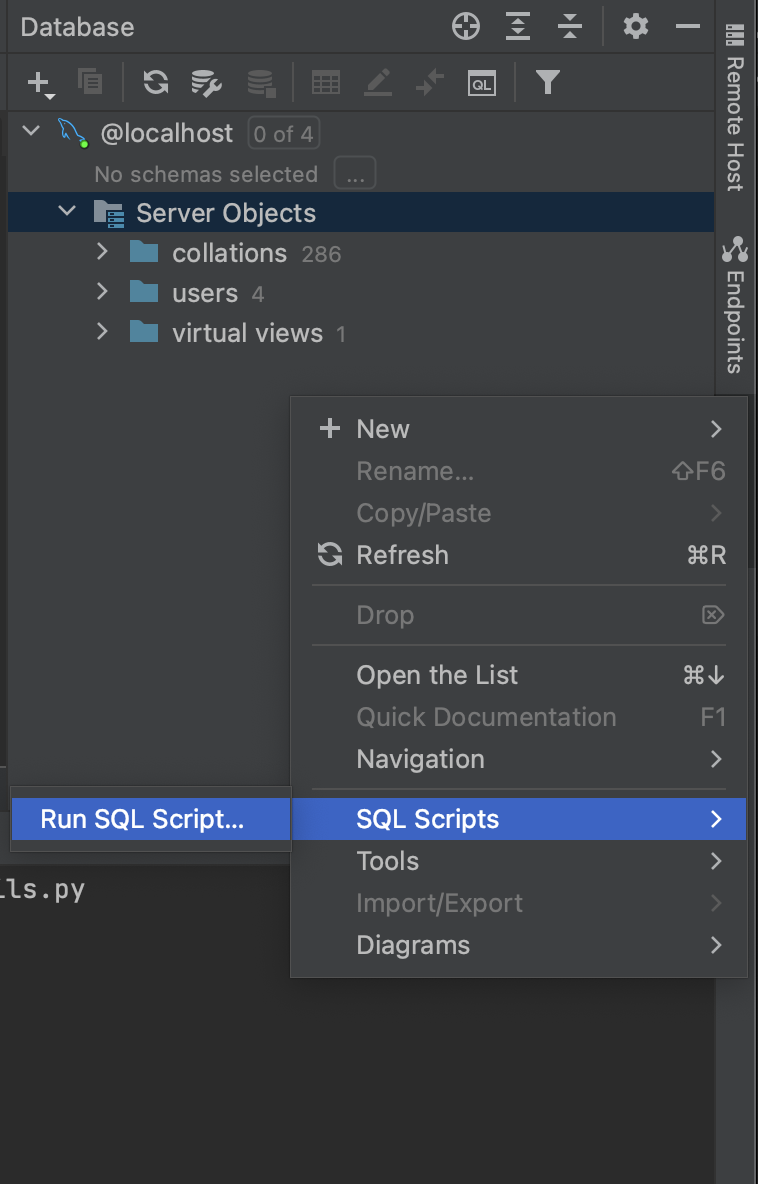Open Database panel settings gear
The height and width of the screenshot is (1184, 758).
635,27
